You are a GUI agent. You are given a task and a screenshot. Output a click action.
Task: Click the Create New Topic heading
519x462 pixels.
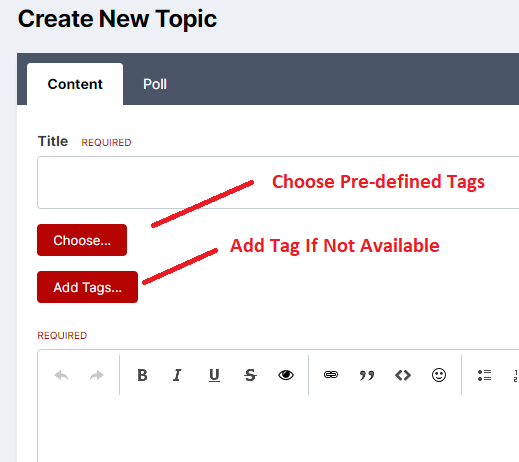pos(117,19)
